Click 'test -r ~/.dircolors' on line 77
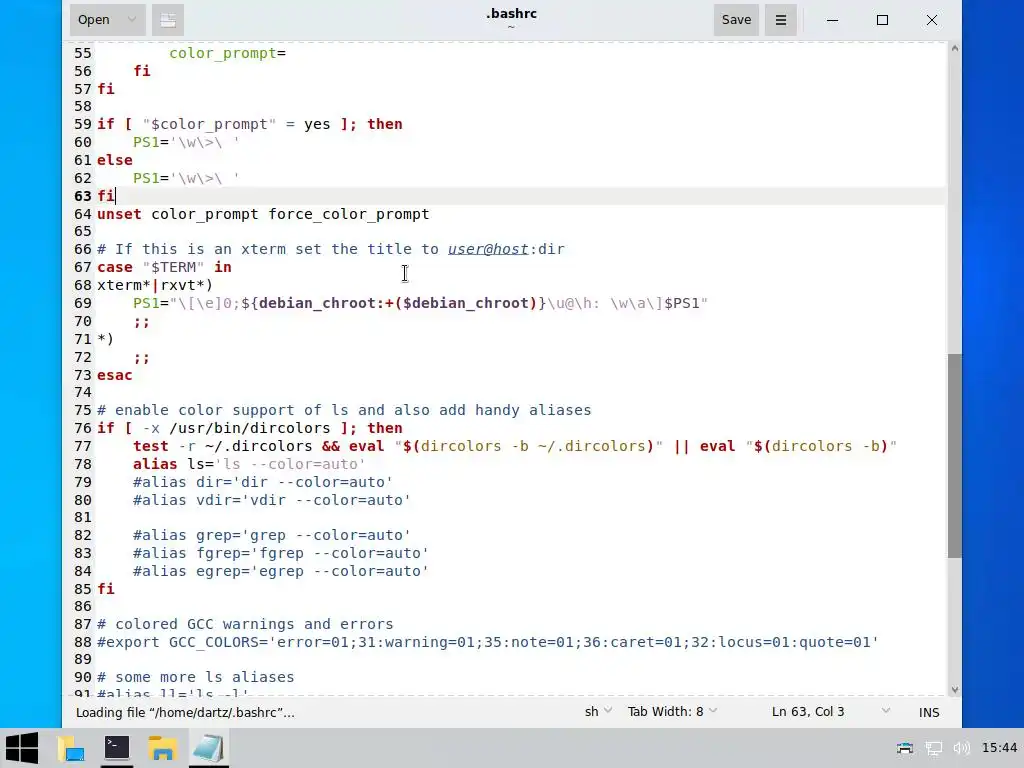This screenshot has height=768, width=1024. click(223, 446)
